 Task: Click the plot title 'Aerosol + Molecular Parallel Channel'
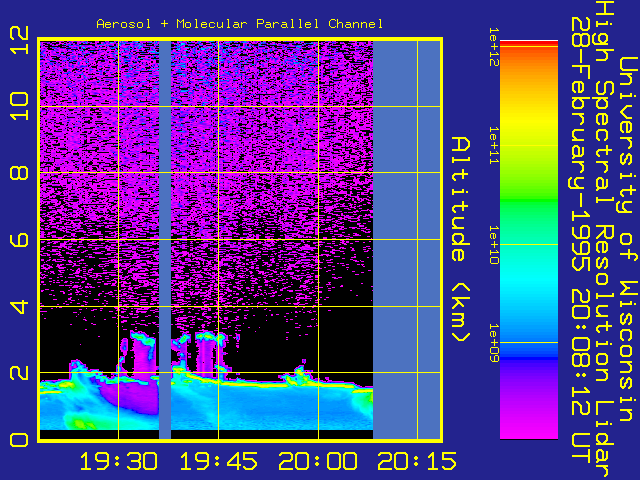pos(240,24)
